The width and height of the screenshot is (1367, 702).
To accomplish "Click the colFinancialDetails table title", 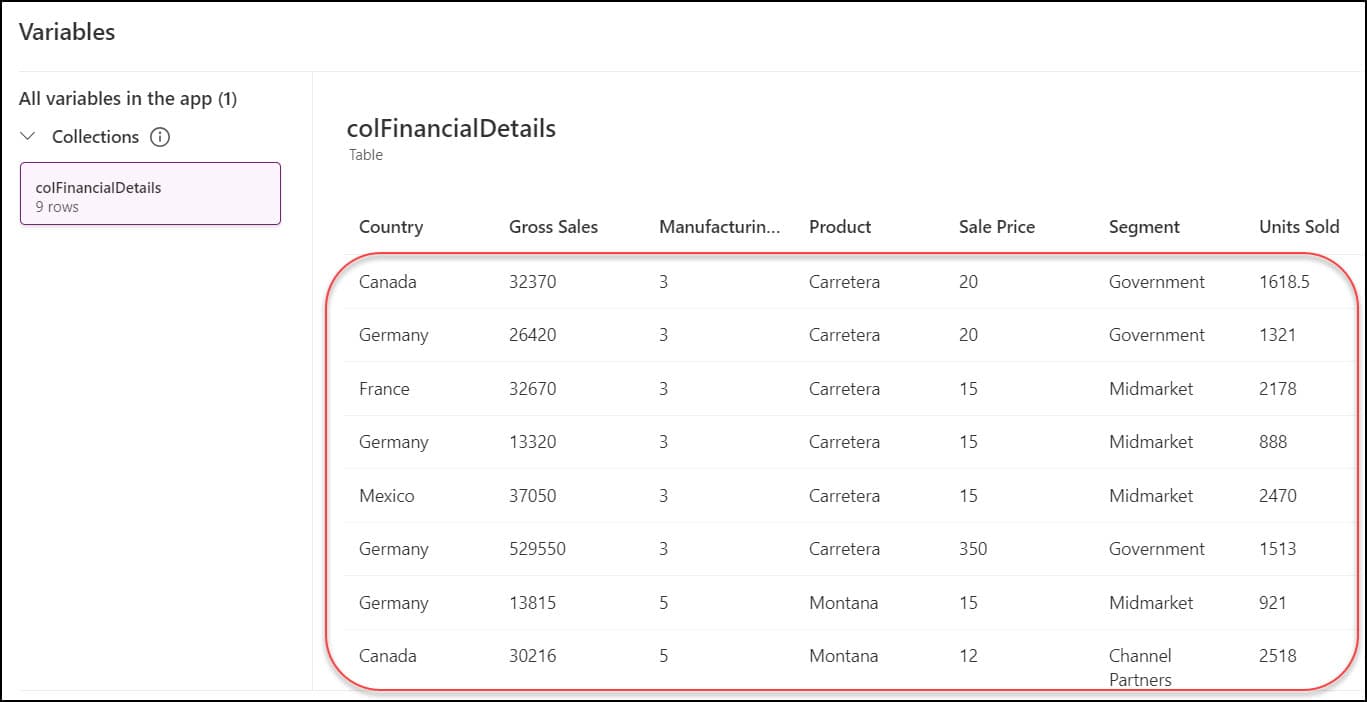I will [451, 128].
